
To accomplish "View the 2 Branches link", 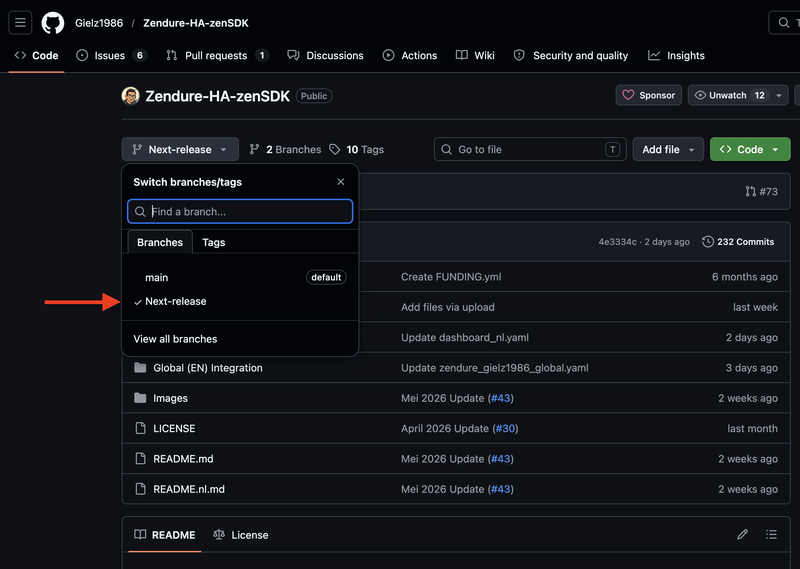I will click(285, 150).
